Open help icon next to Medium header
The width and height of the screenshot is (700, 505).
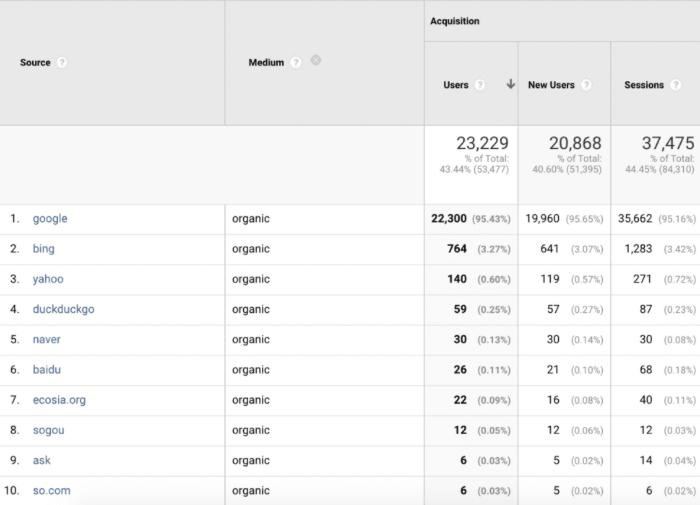pyautogui.click(x=296, y=63)
